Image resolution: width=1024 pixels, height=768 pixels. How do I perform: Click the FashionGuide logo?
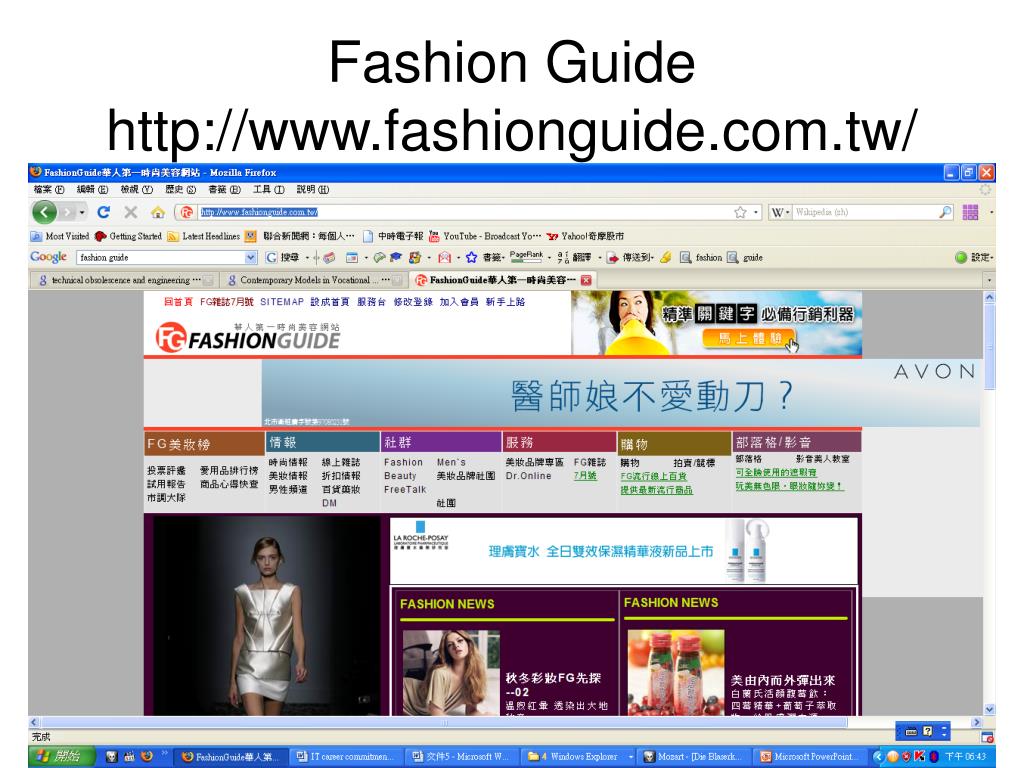pyautogui.click(x=248, y=336)
